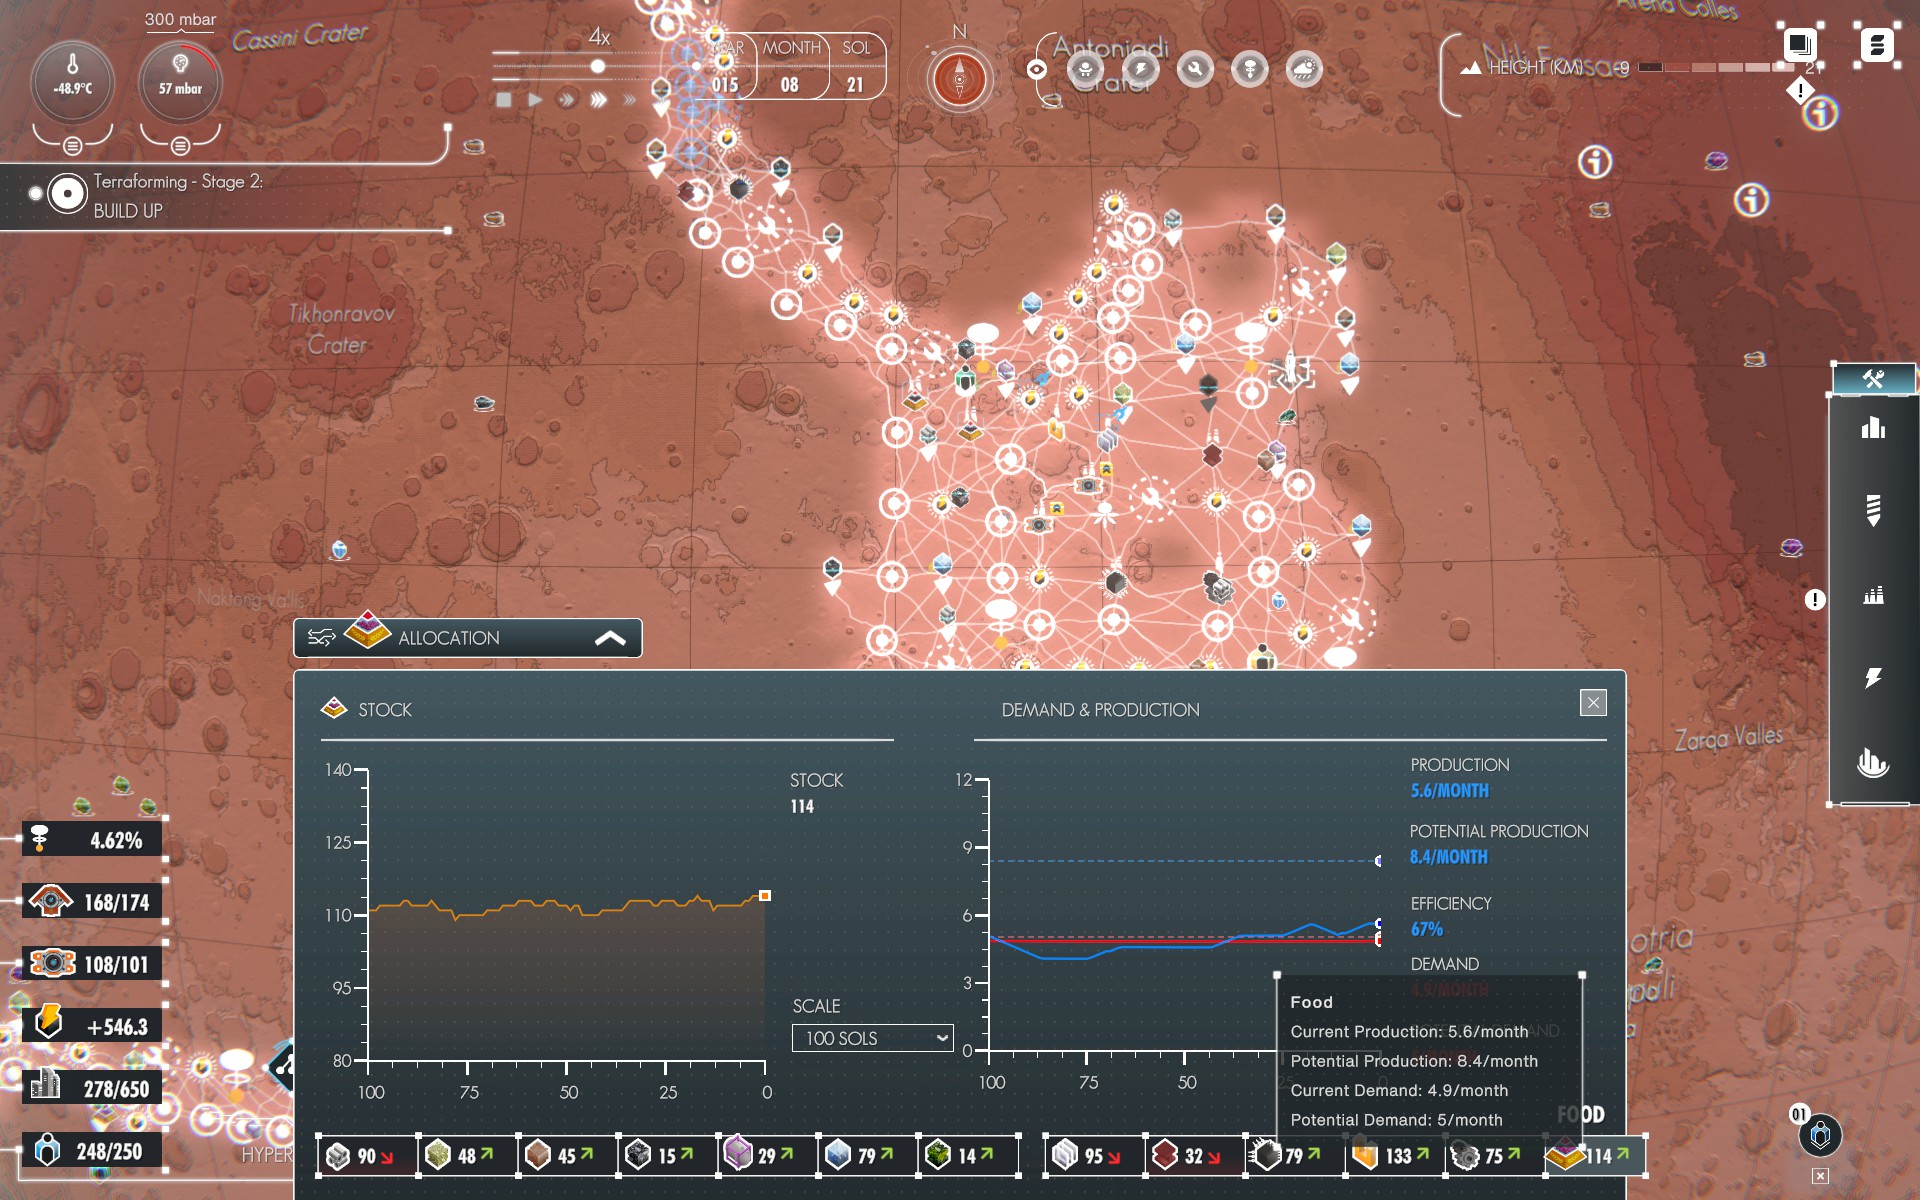This screenshot has width=1920, height=1200.
Task: Click the power overlay lightning icon
Action: coord(1140,69)
